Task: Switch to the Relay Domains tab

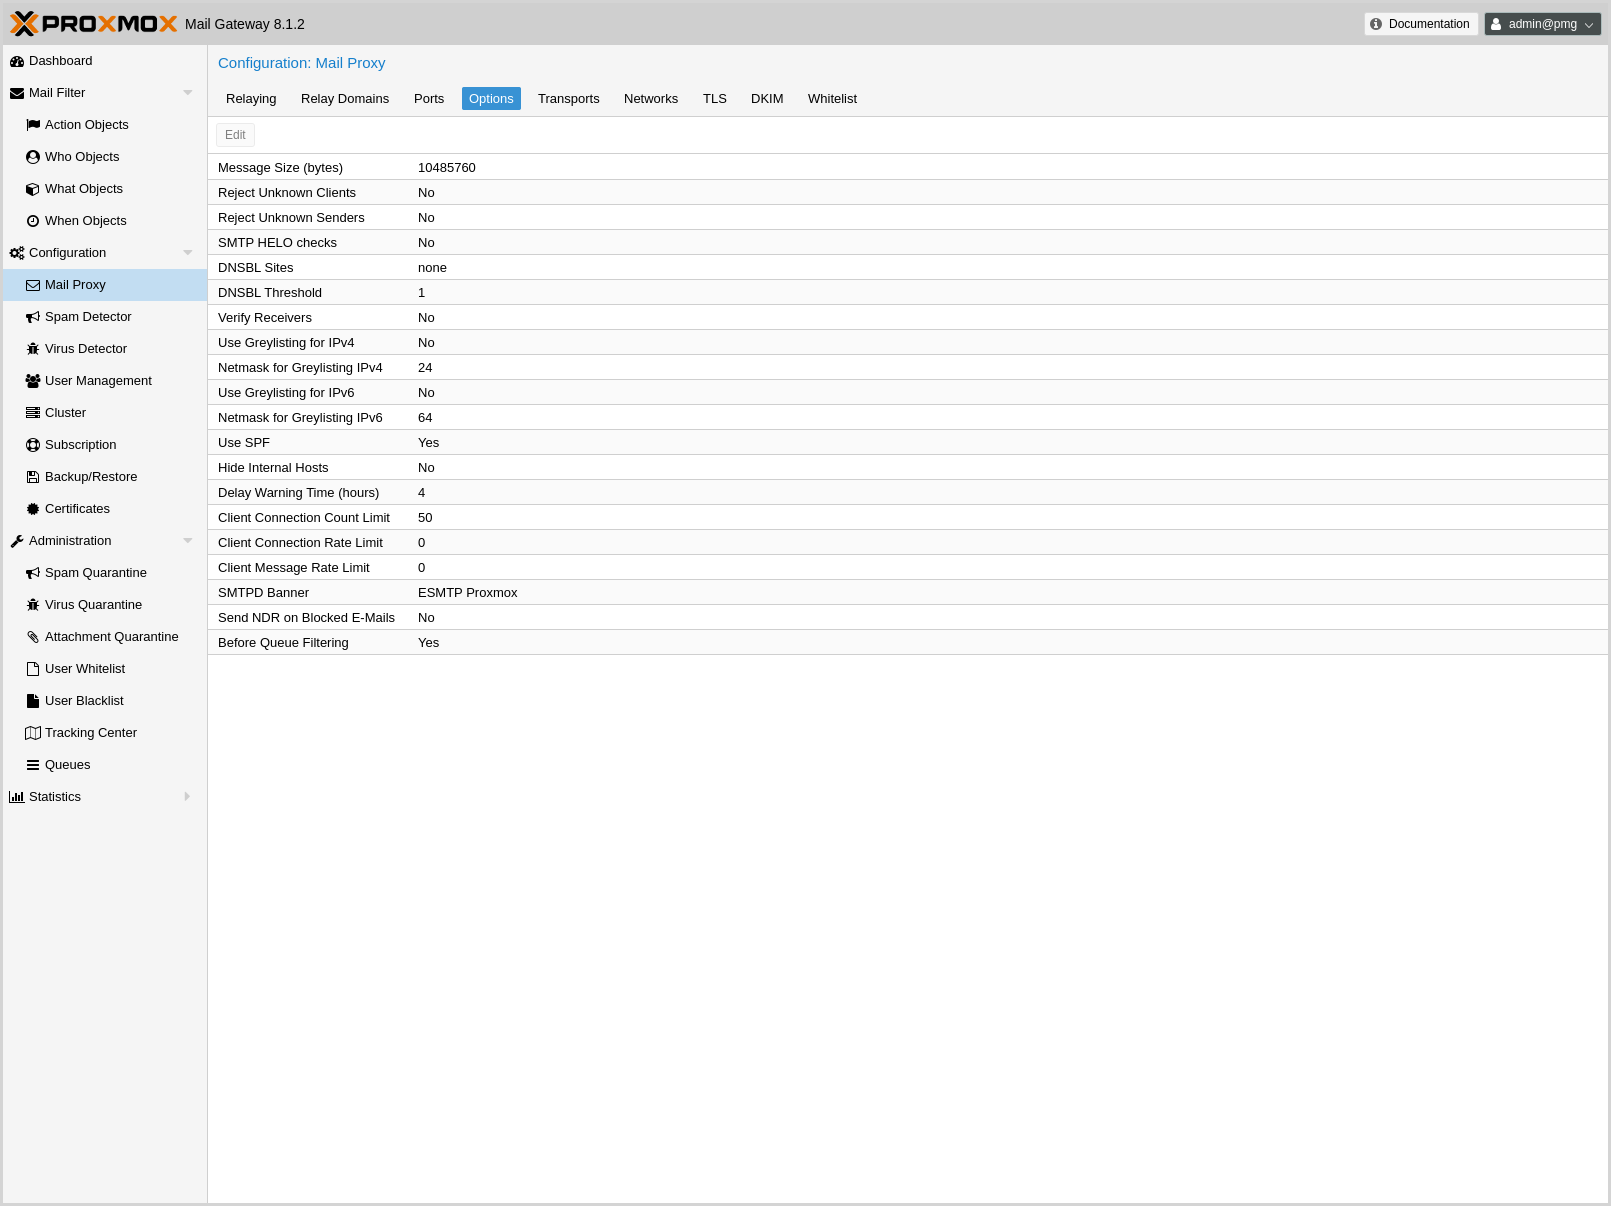Action: tap(344, 99)
